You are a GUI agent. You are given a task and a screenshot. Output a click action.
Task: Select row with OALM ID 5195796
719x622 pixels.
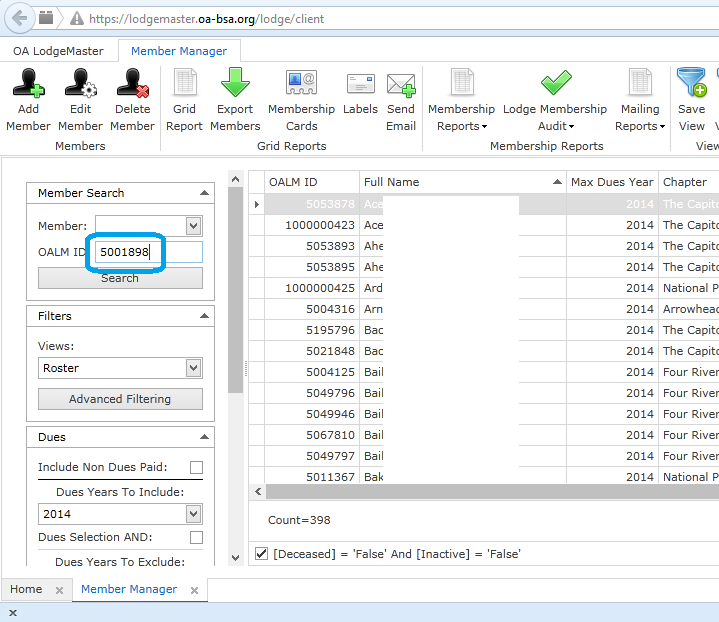click(484, 330)
